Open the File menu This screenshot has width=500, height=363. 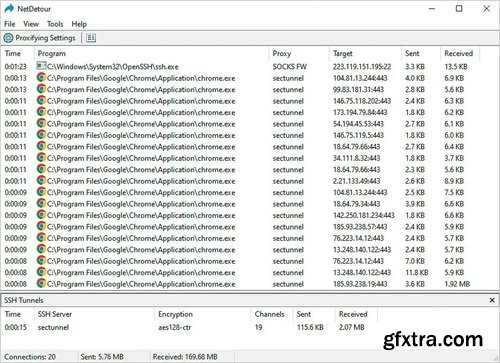(x=10, y=24)
